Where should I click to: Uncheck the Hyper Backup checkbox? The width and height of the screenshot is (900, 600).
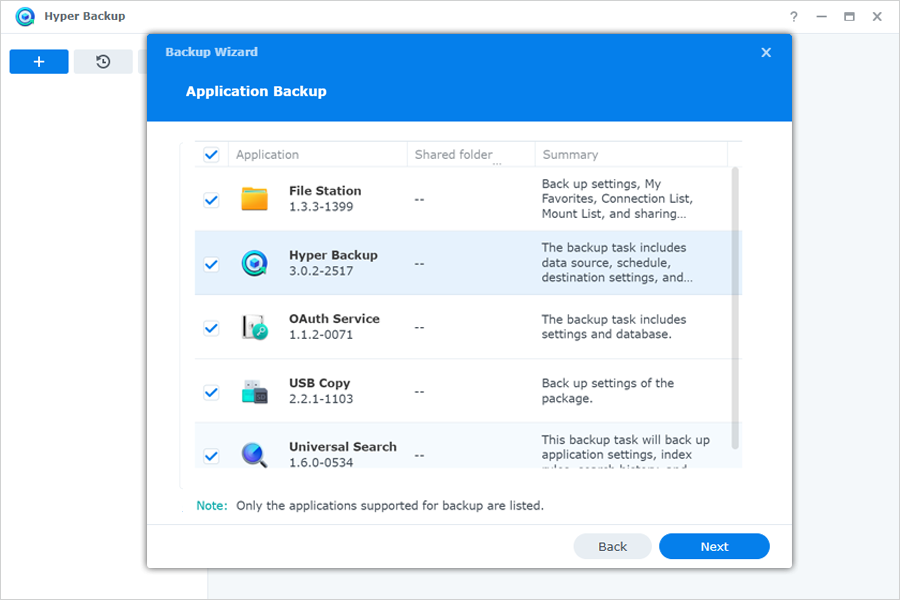211,264
